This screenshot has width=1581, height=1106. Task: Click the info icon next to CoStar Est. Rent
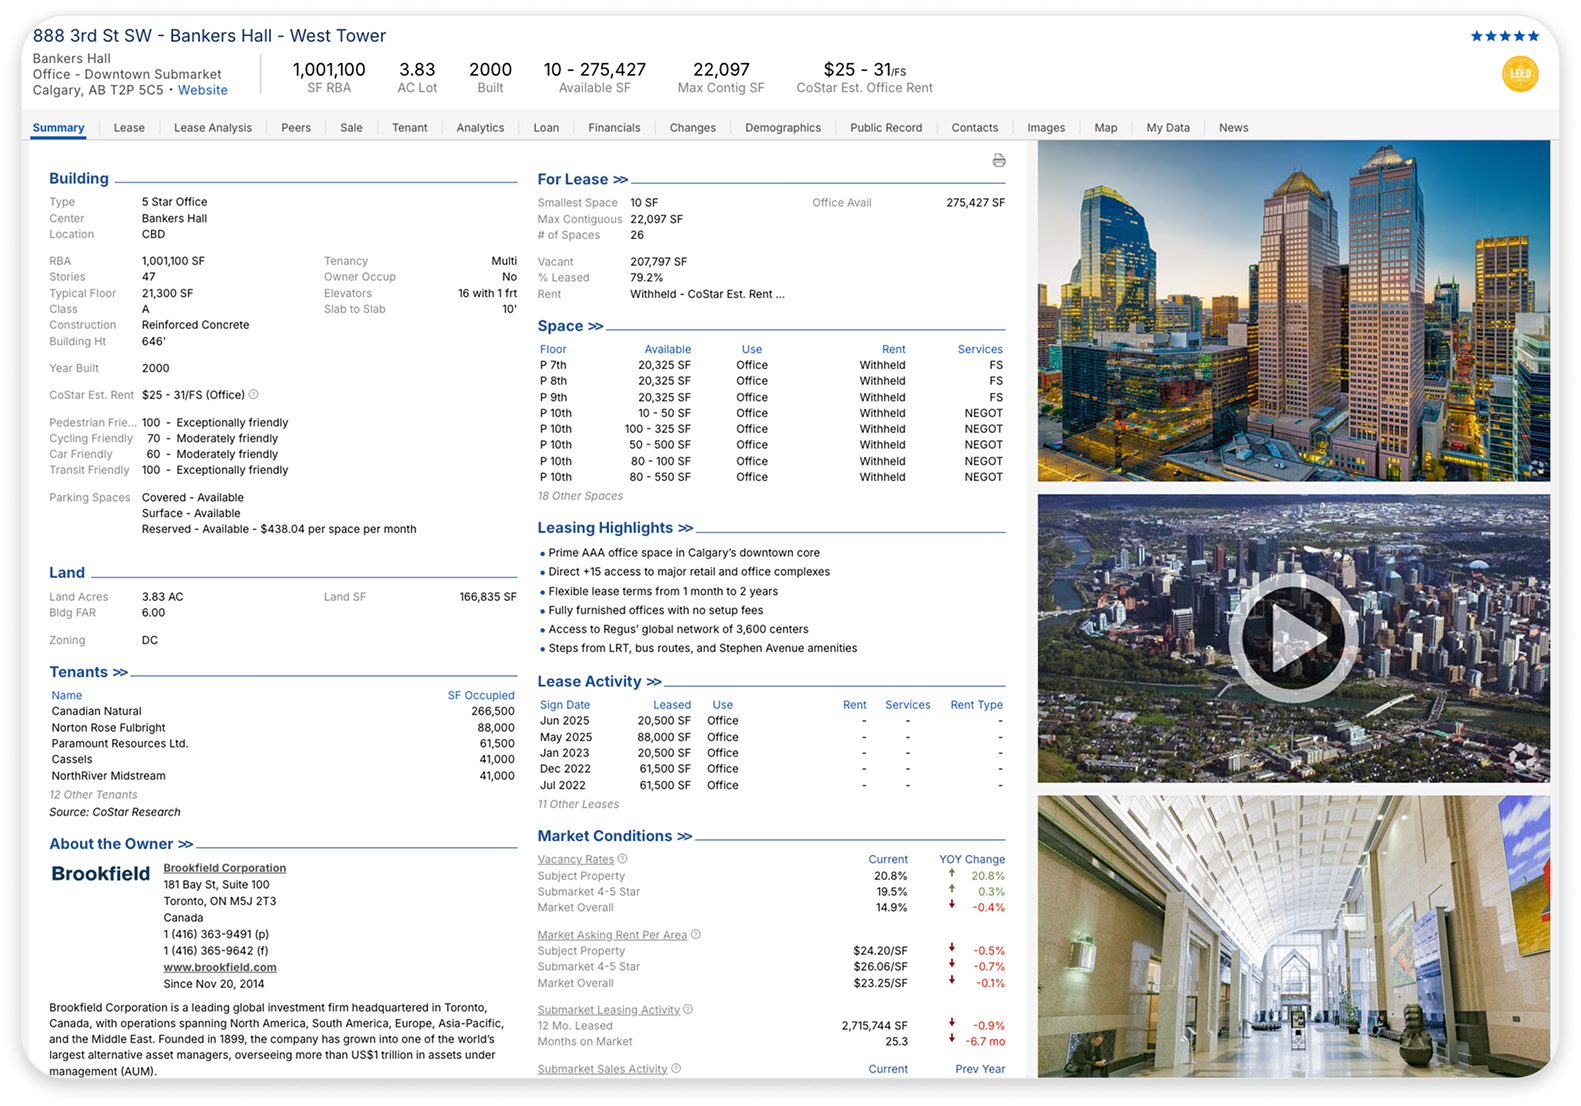click(x=254, y=395)
